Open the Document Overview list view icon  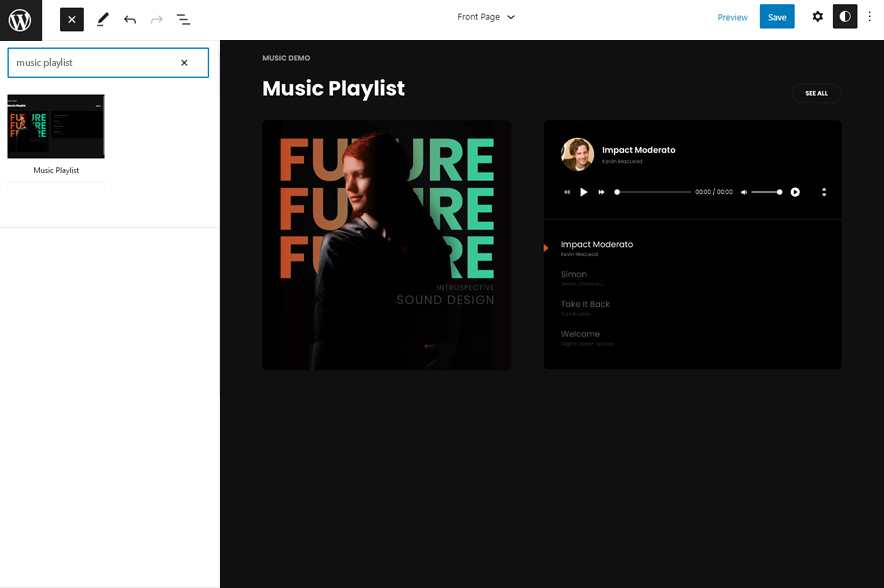[x=183, y=19]
